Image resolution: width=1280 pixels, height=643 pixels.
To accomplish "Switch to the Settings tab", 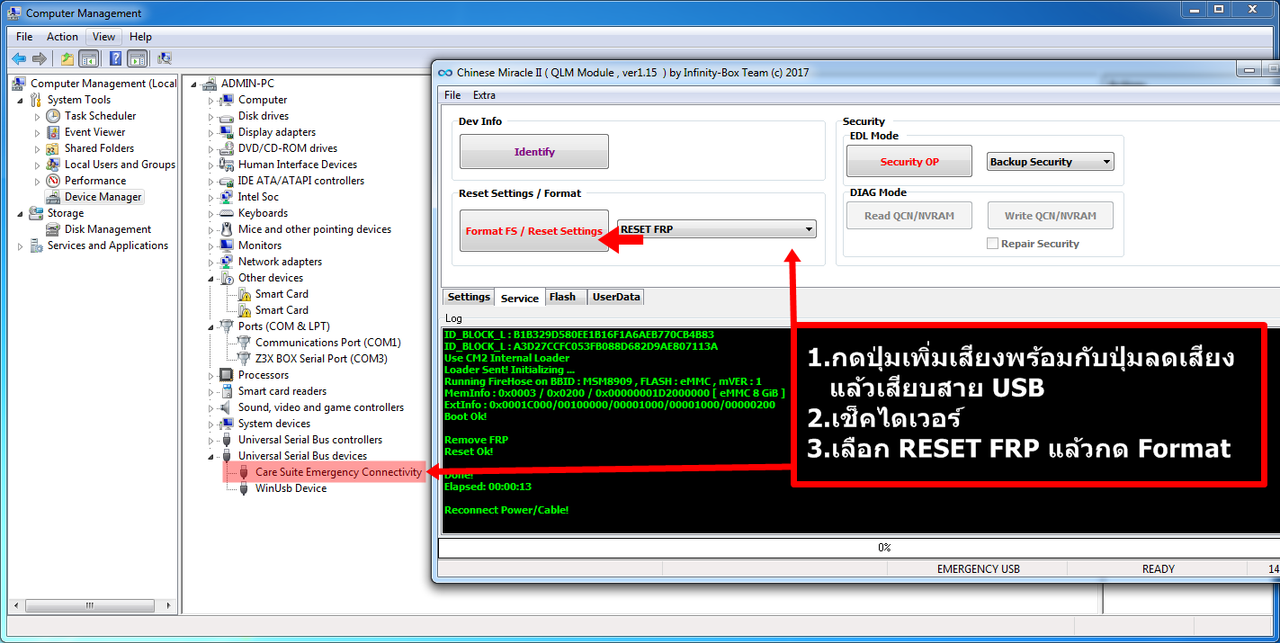I will pos(468,297).
